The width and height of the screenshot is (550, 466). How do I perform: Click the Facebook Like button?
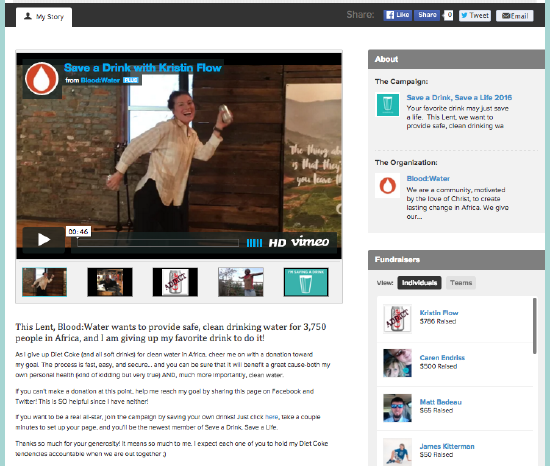(397, 15)
